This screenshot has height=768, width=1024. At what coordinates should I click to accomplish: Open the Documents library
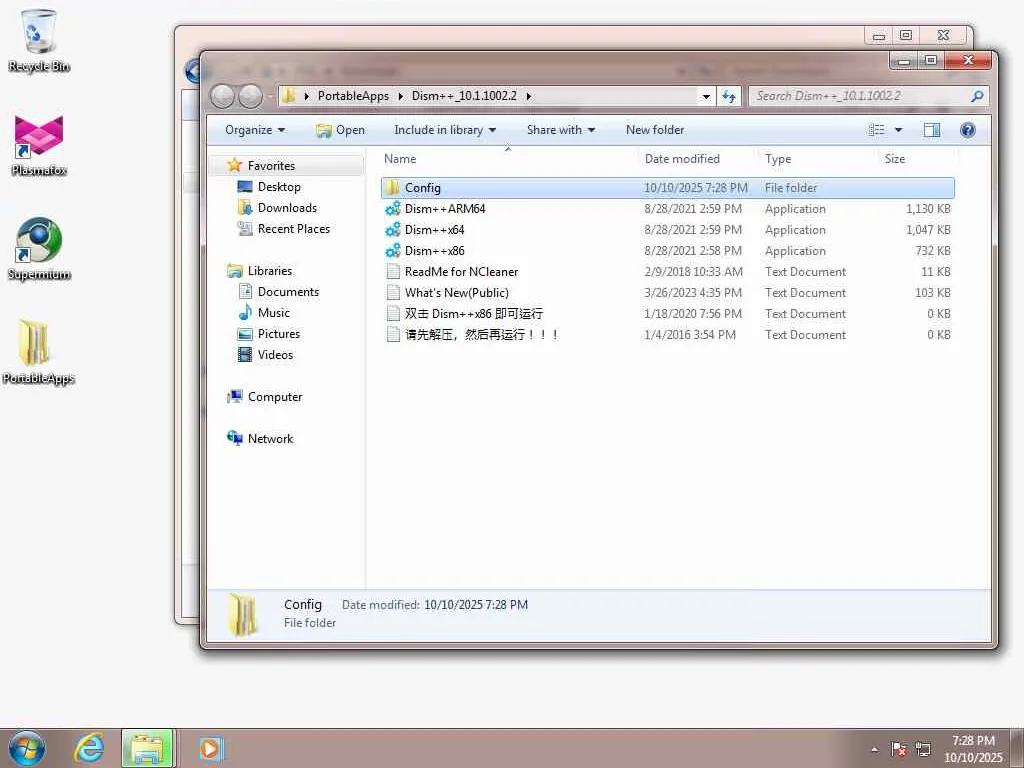pos(288,291)
